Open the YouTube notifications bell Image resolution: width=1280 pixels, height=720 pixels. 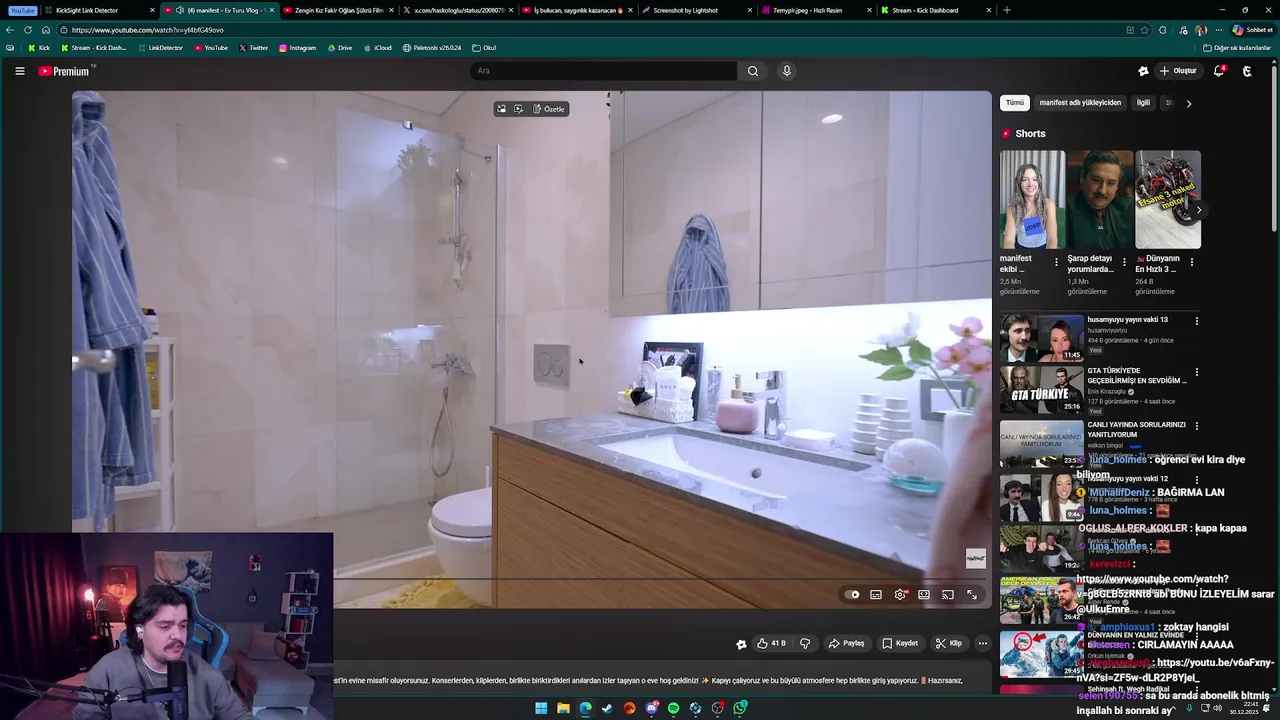click(x=1219, y=71)
